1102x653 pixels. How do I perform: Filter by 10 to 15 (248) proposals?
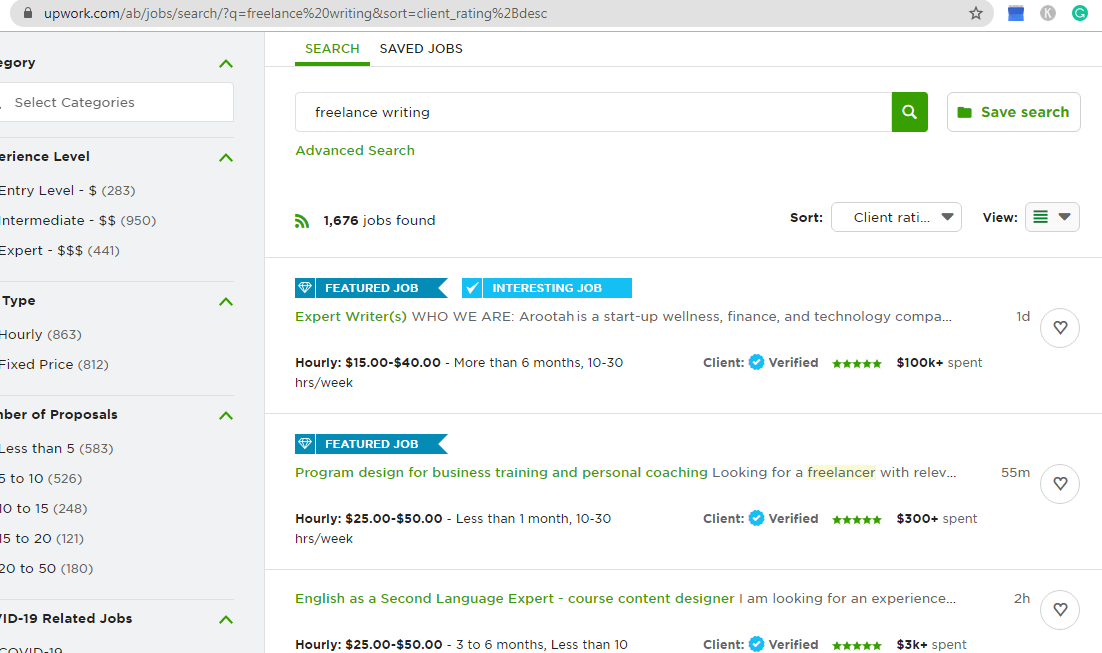pyautogui.click(x=44, y=509)
